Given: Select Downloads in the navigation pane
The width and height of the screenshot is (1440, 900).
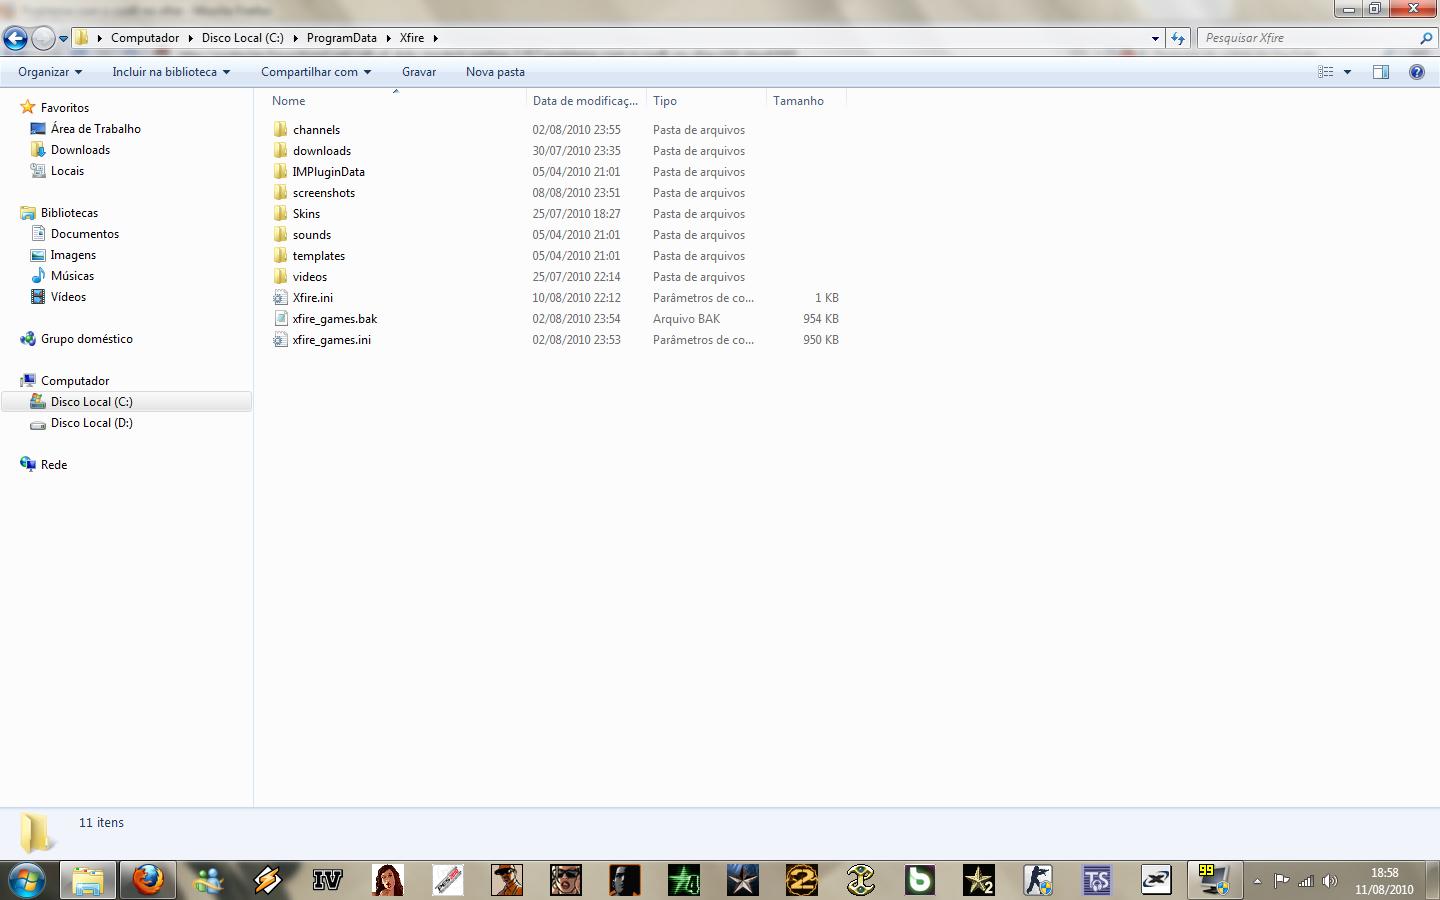Looking at the screenshot, I should (80, 150).
